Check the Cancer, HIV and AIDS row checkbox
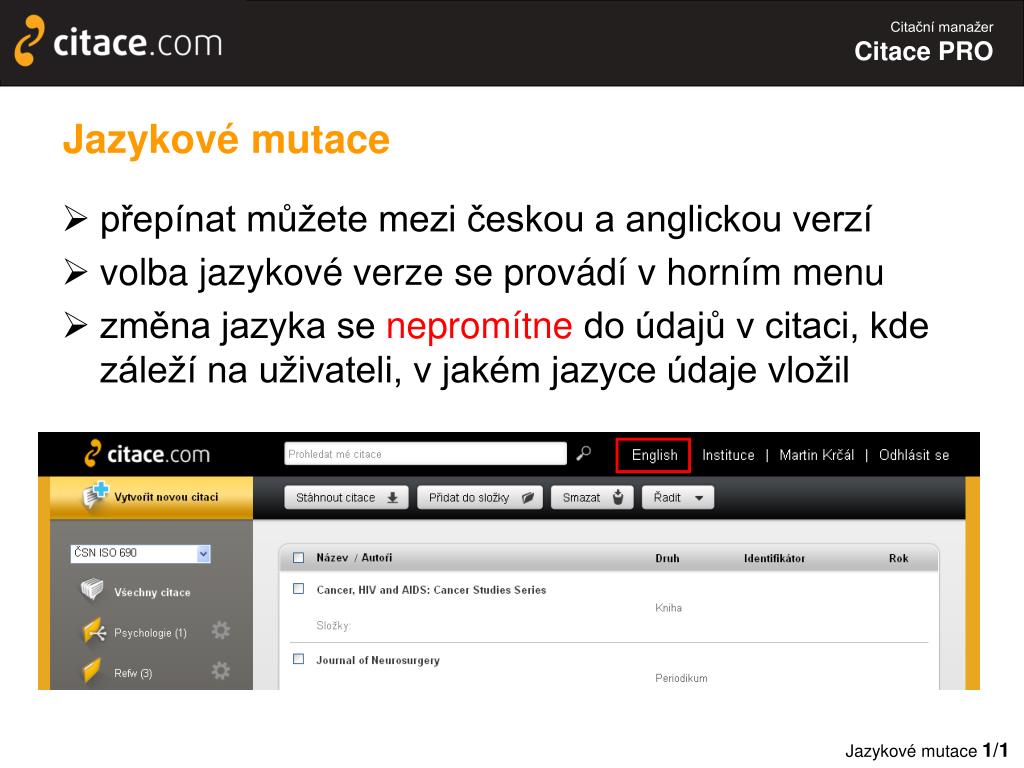 298,588
